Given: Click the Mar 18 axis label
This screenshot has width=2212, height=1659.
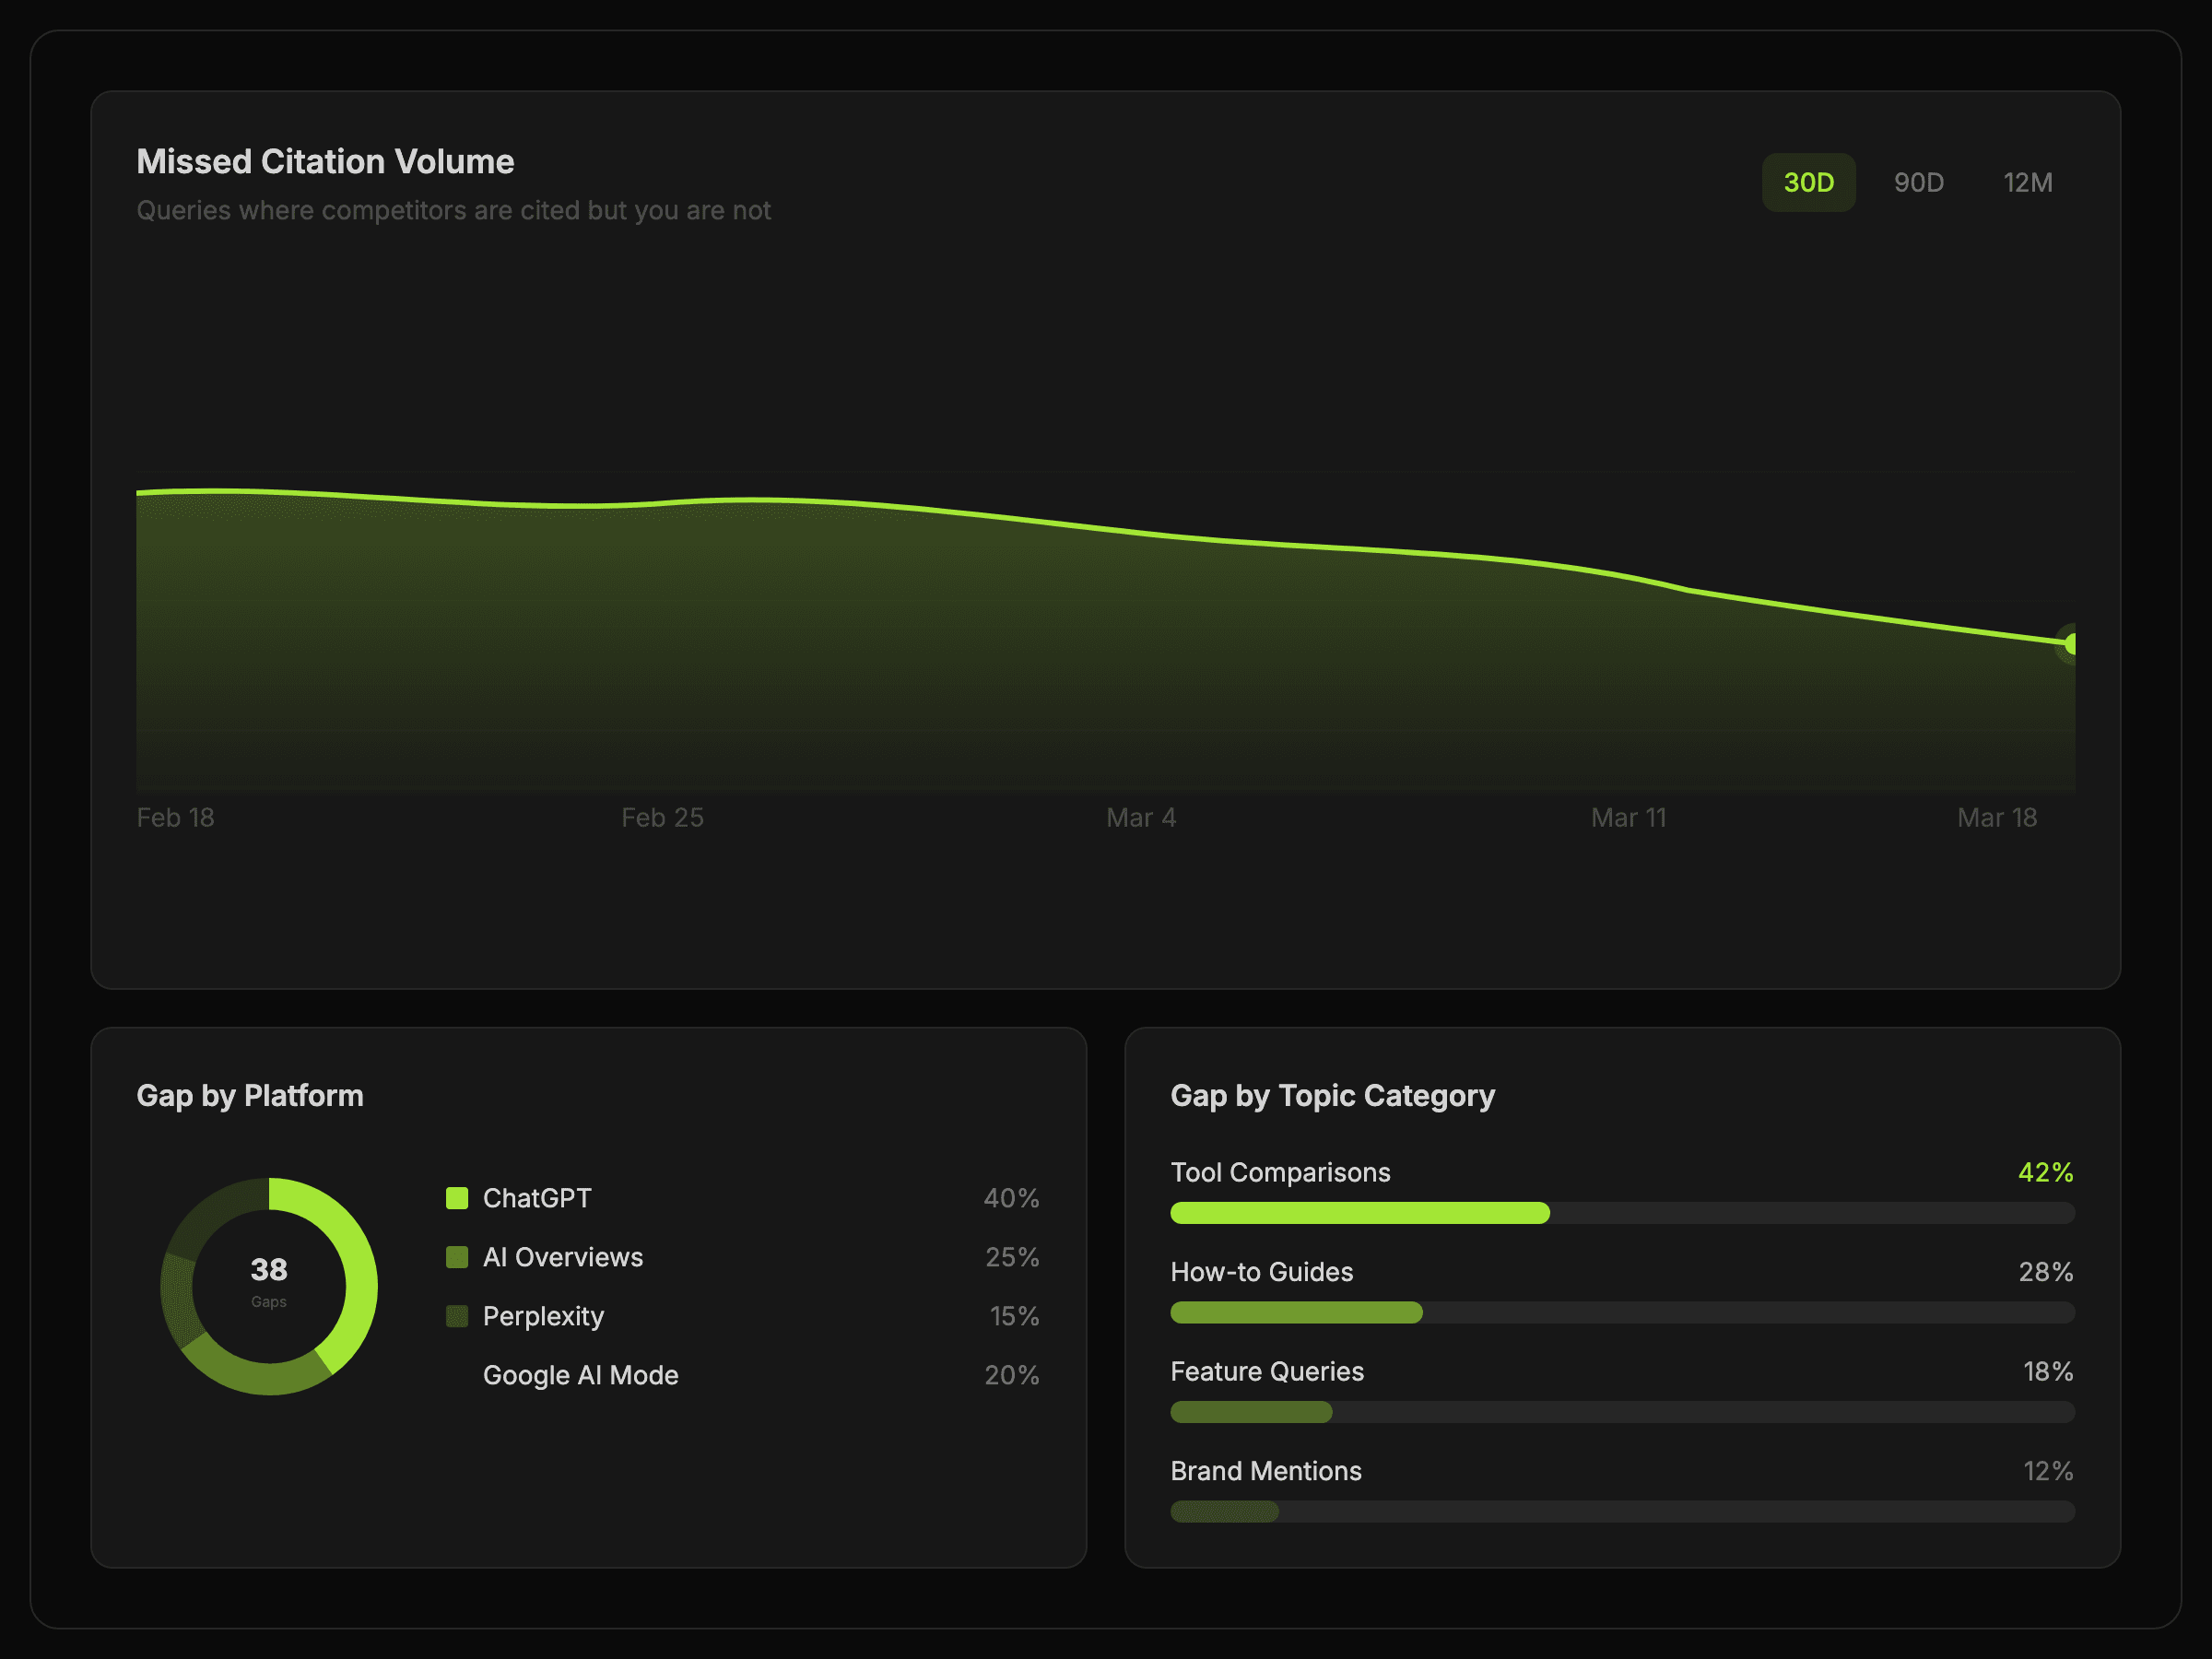Looking at the screenshot, I should tap(1996, 818).
